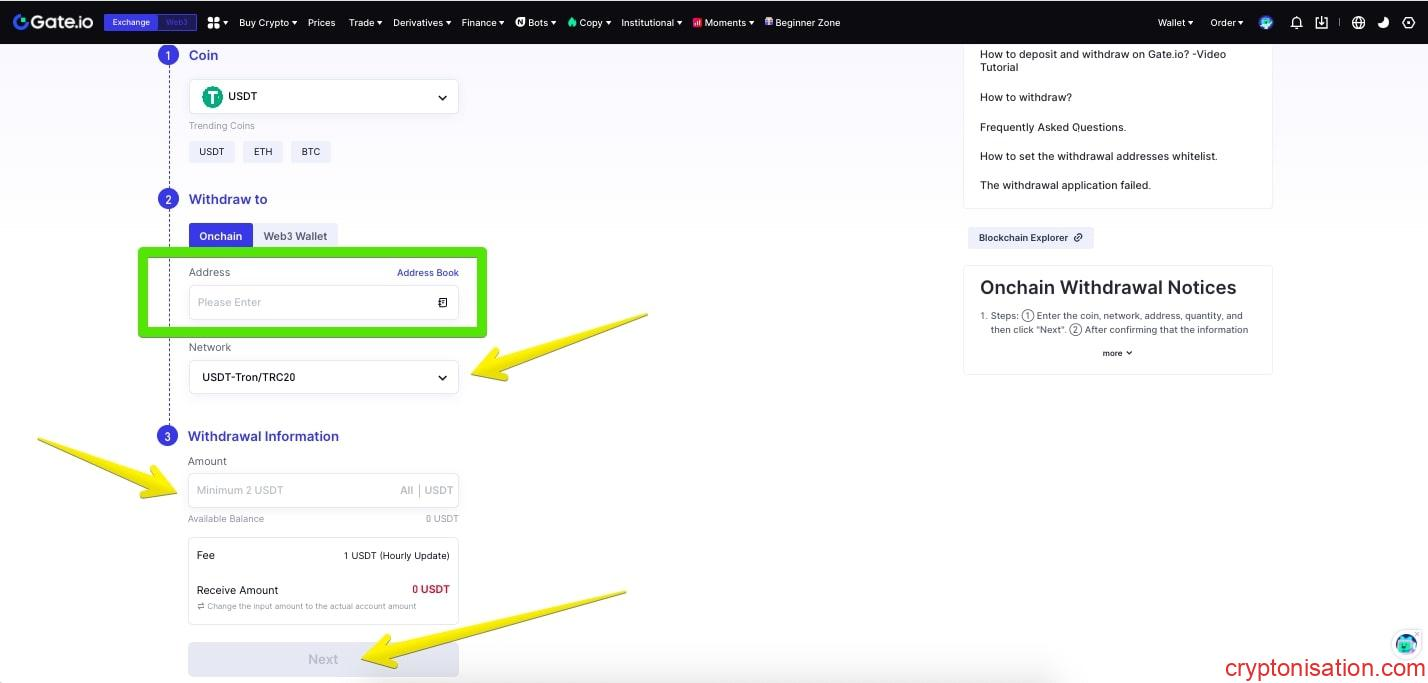Image resolution: width=1428 pixels, height=683 pixels.
Task: Click the Blockchain Explorer button
Action: [x=1030, y=238]
